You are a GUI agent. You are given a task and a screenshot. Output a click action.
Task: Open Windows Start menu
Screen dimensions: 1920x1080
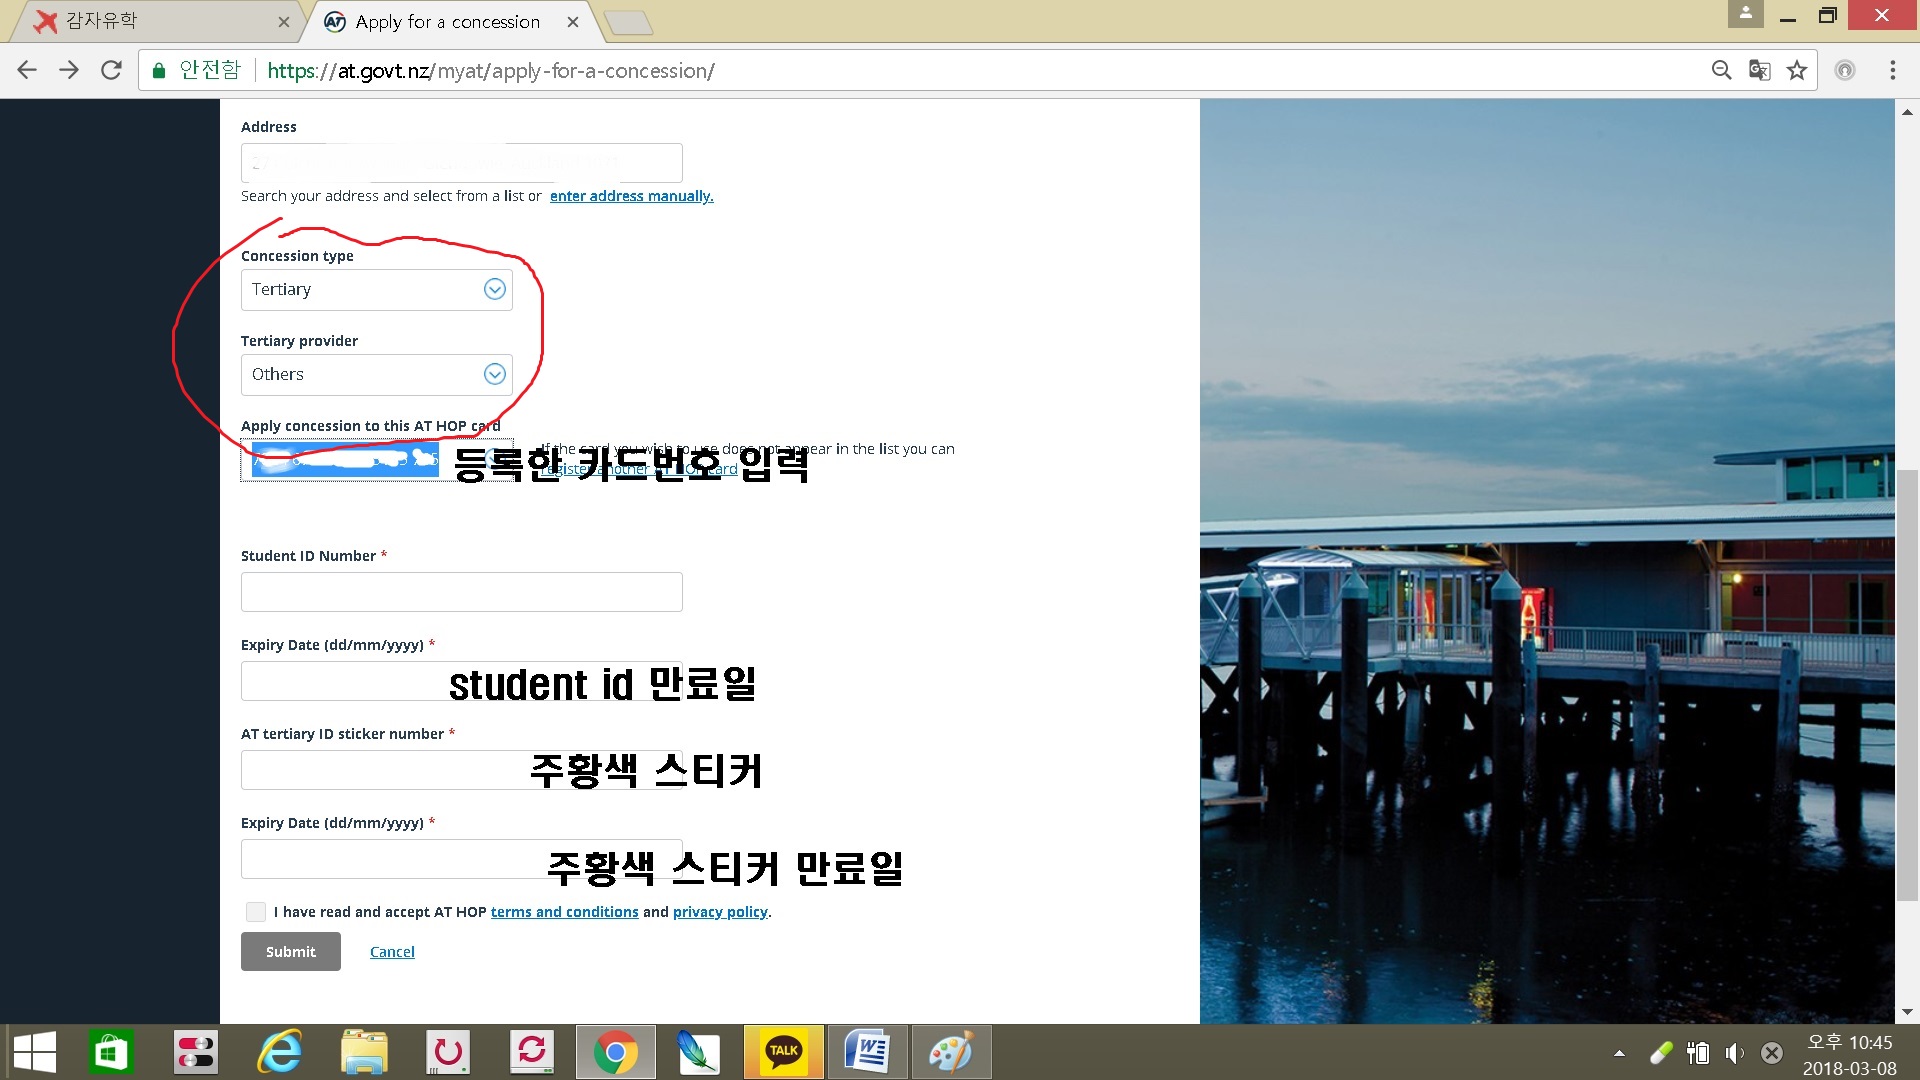(34, 1051)
